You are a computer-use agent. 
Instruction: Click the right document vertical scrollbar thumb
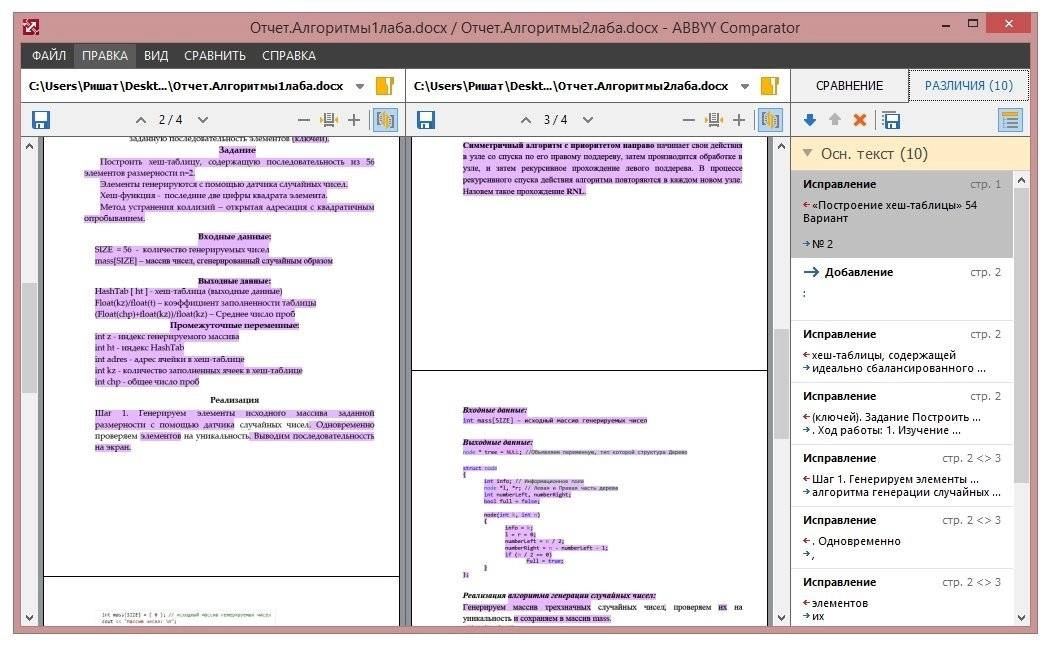(780, 383)
